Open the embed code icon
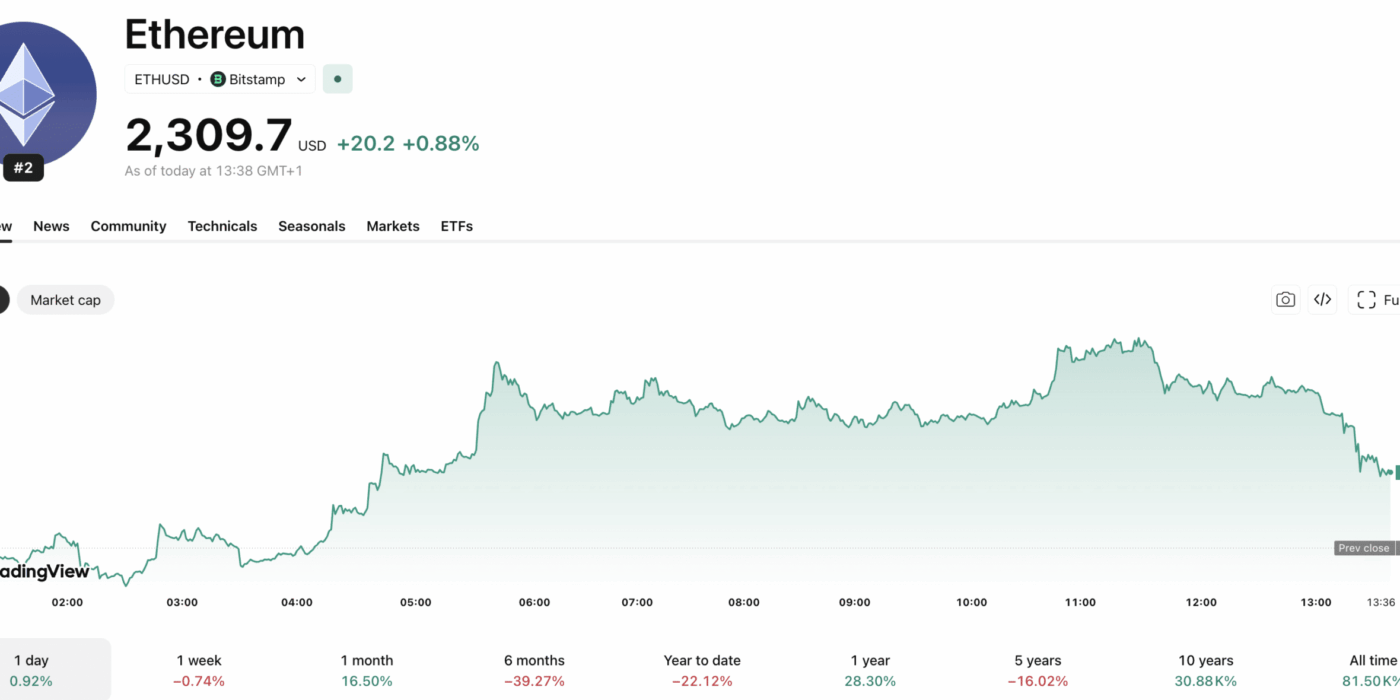This screenshot has height=700, width=1400. pos(1322,300)
